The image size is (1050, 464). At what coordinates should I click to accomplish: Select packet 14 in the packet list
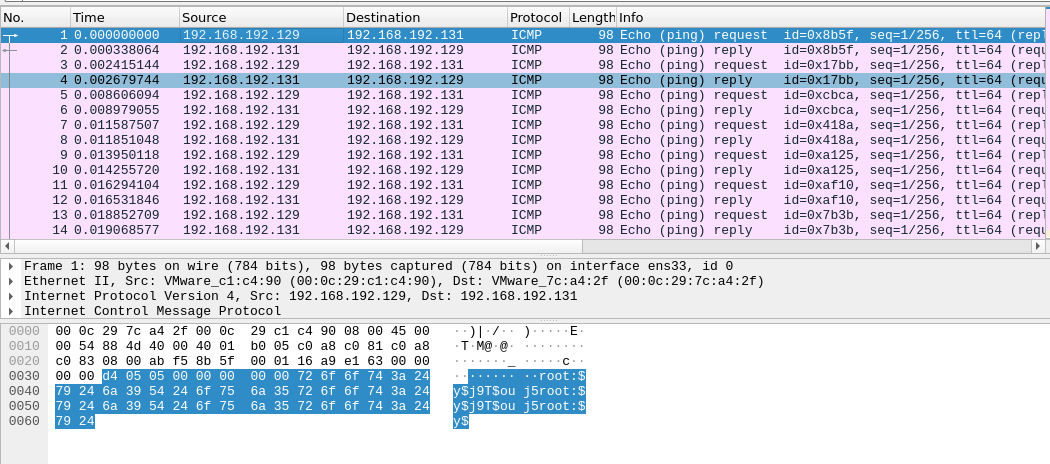coord(400,230)
